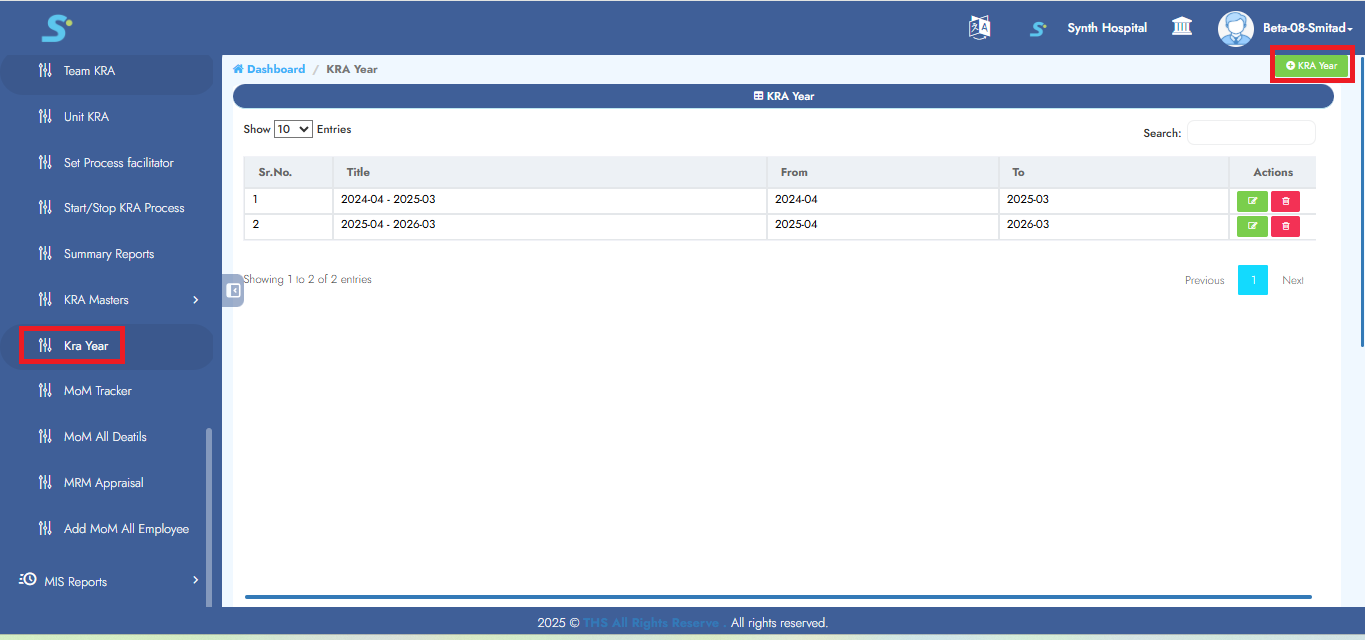Edit the 2024-04 - 2025-03 row
The image size is (1365, 640).
(1252, 201)
